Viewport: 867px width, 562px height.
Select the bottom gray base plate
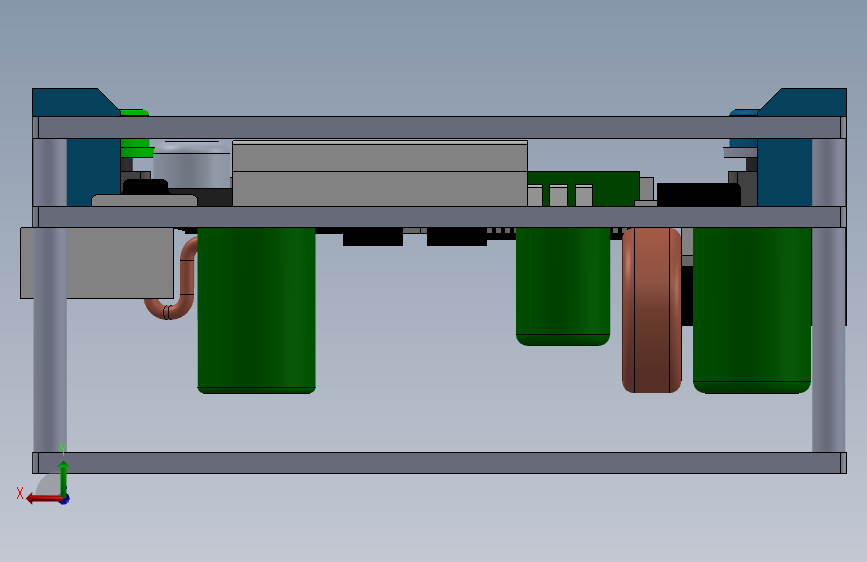click(x=440, y=463)
